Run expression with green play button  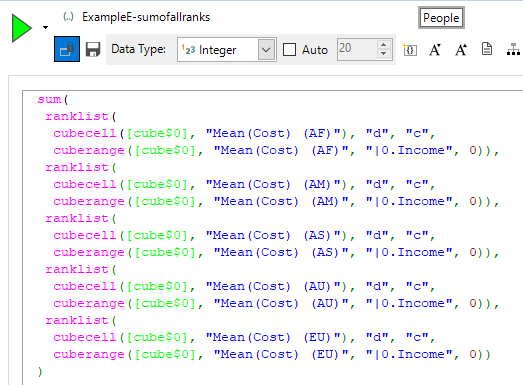22,28
